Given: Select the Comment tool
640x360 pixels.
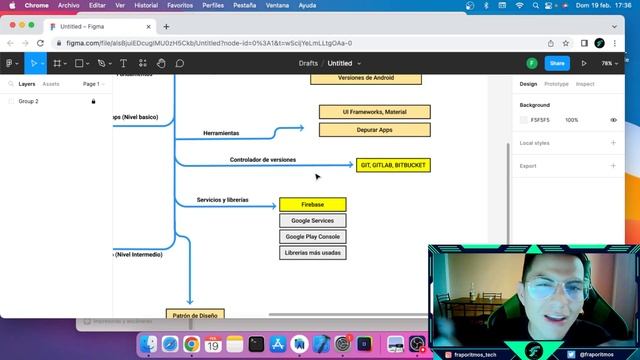Looking at the screenshot, I should [180, 63].
